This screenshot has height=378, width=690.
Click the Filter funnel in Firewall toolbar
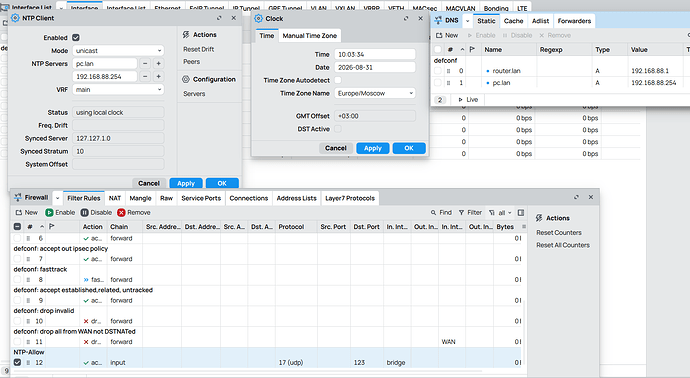(x=462, y=213)
